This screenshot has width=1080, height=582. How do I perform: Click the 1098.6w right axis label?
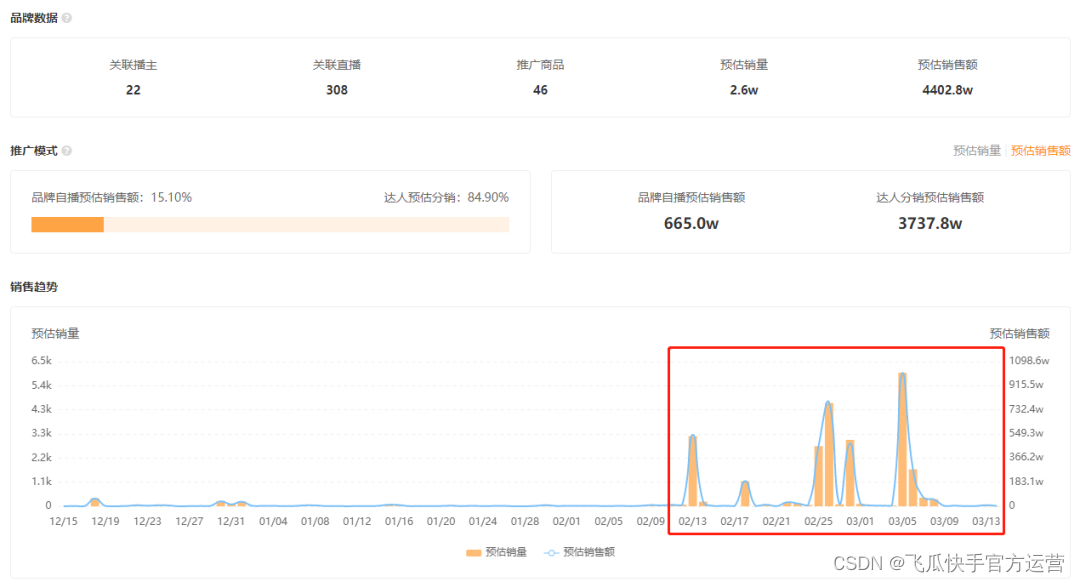tap(1029, 361)
